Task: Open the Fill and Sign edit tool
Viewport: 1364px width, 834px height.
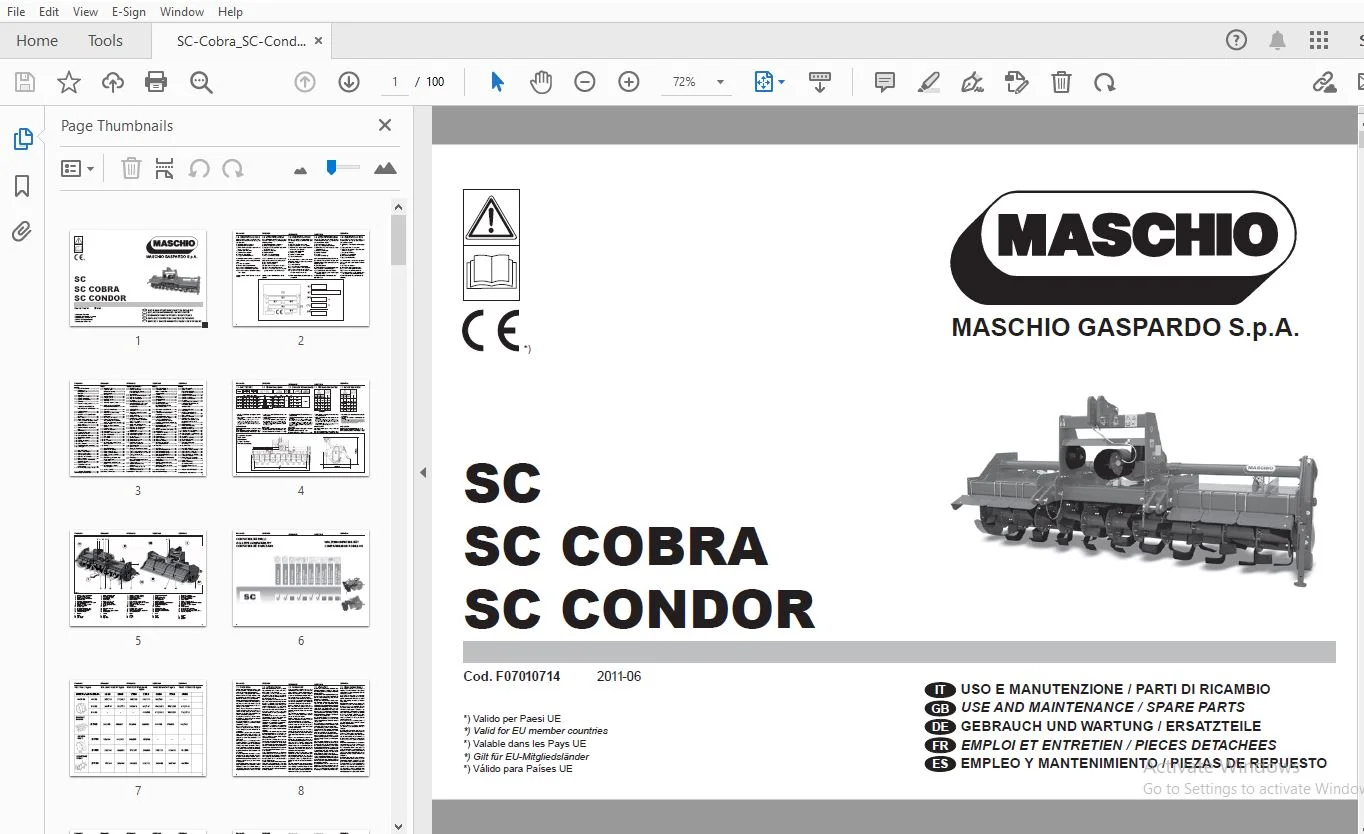Action: point(1017,82)
